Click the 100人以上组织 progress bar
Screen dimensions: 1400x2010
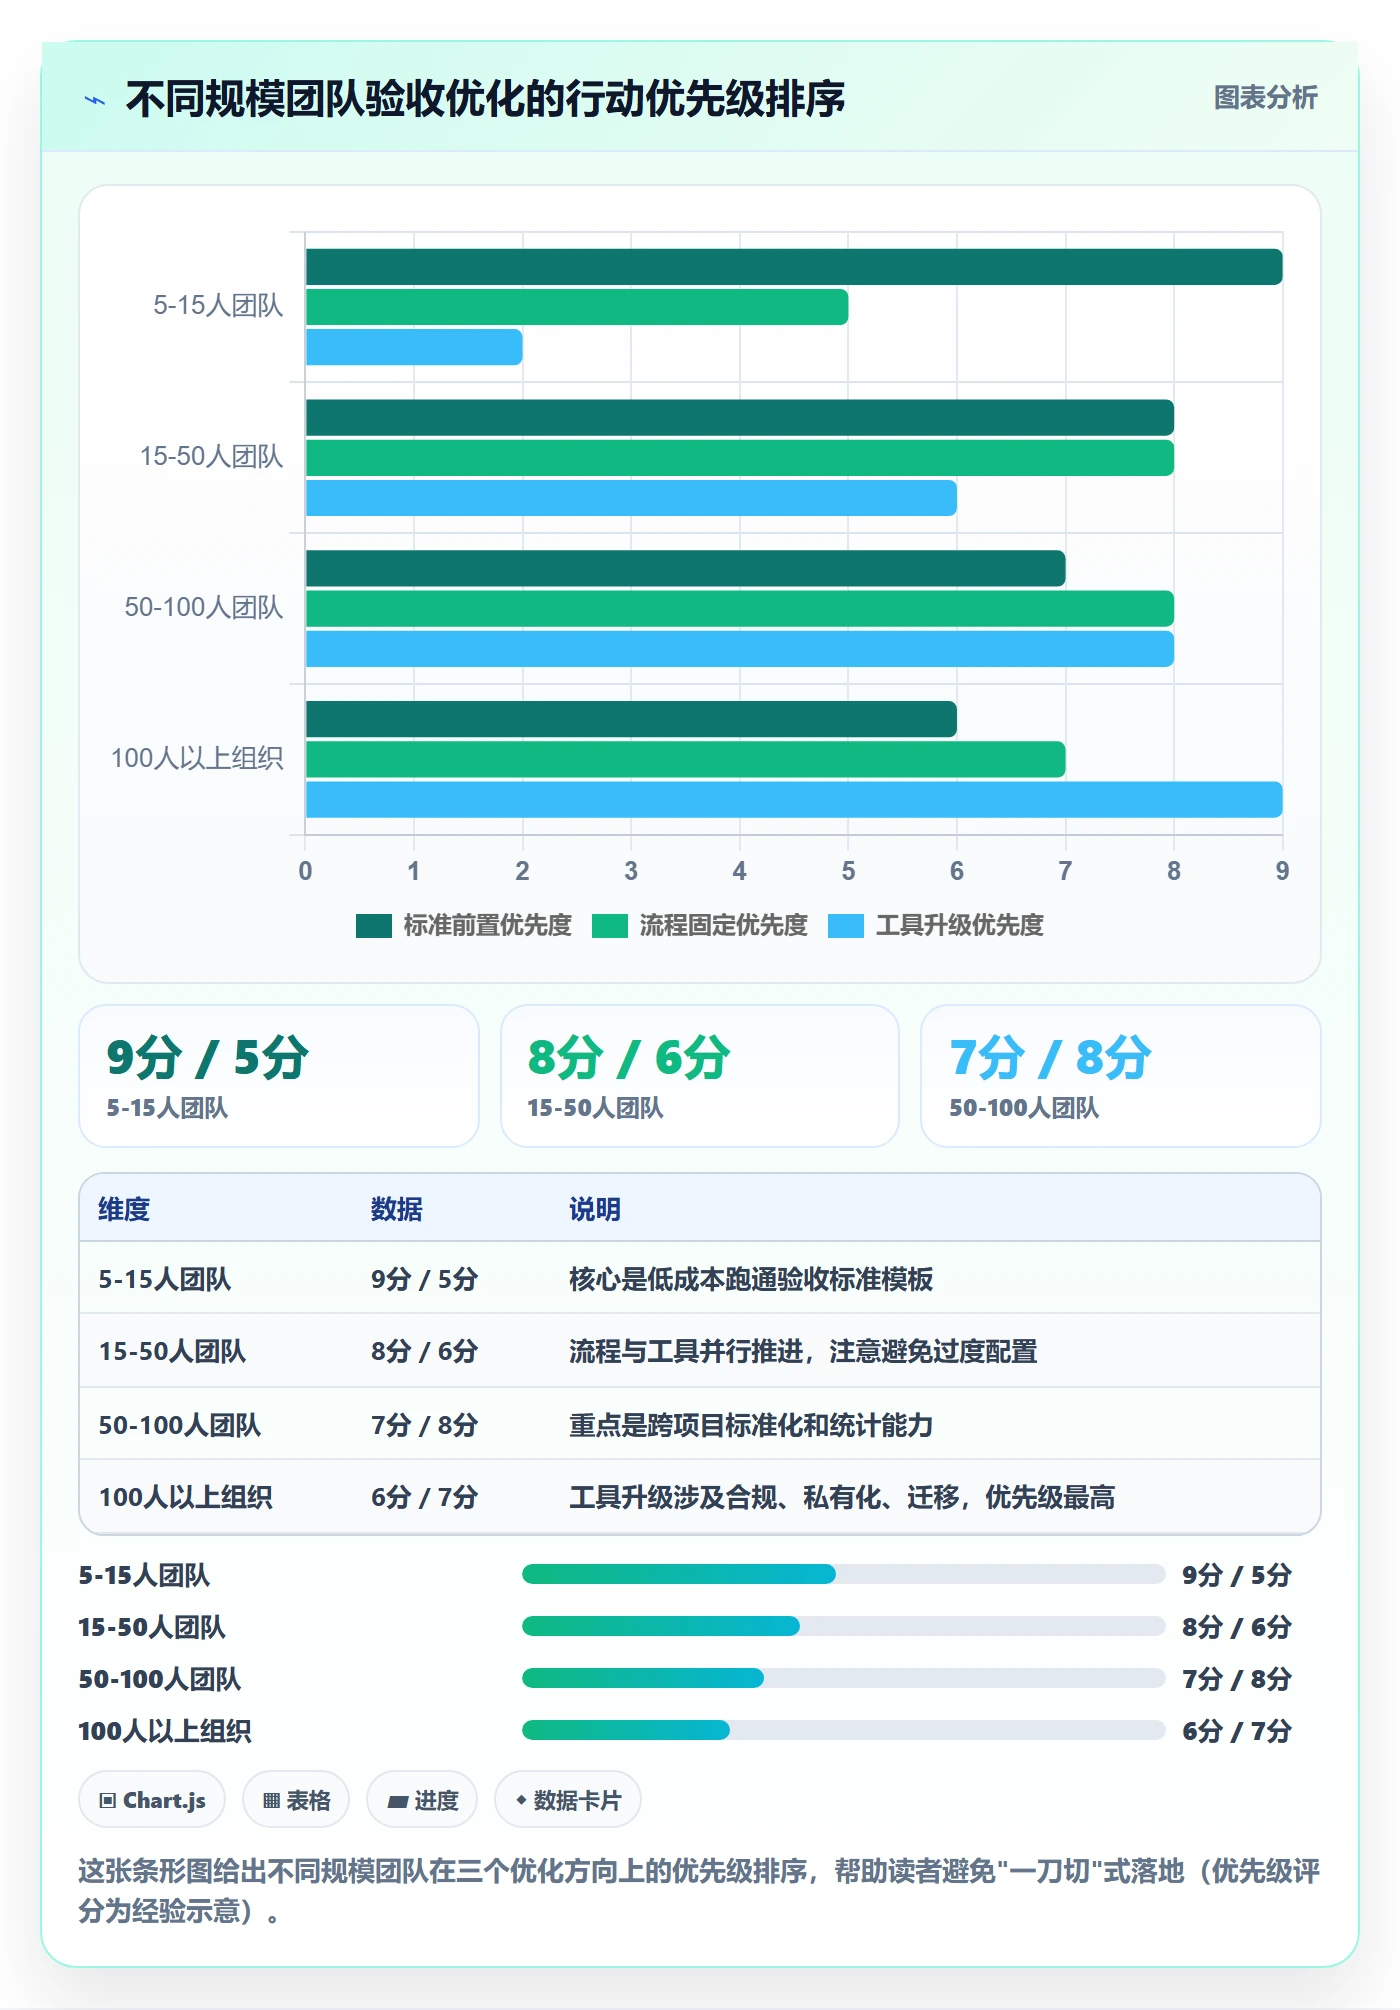pos(843,1730)
